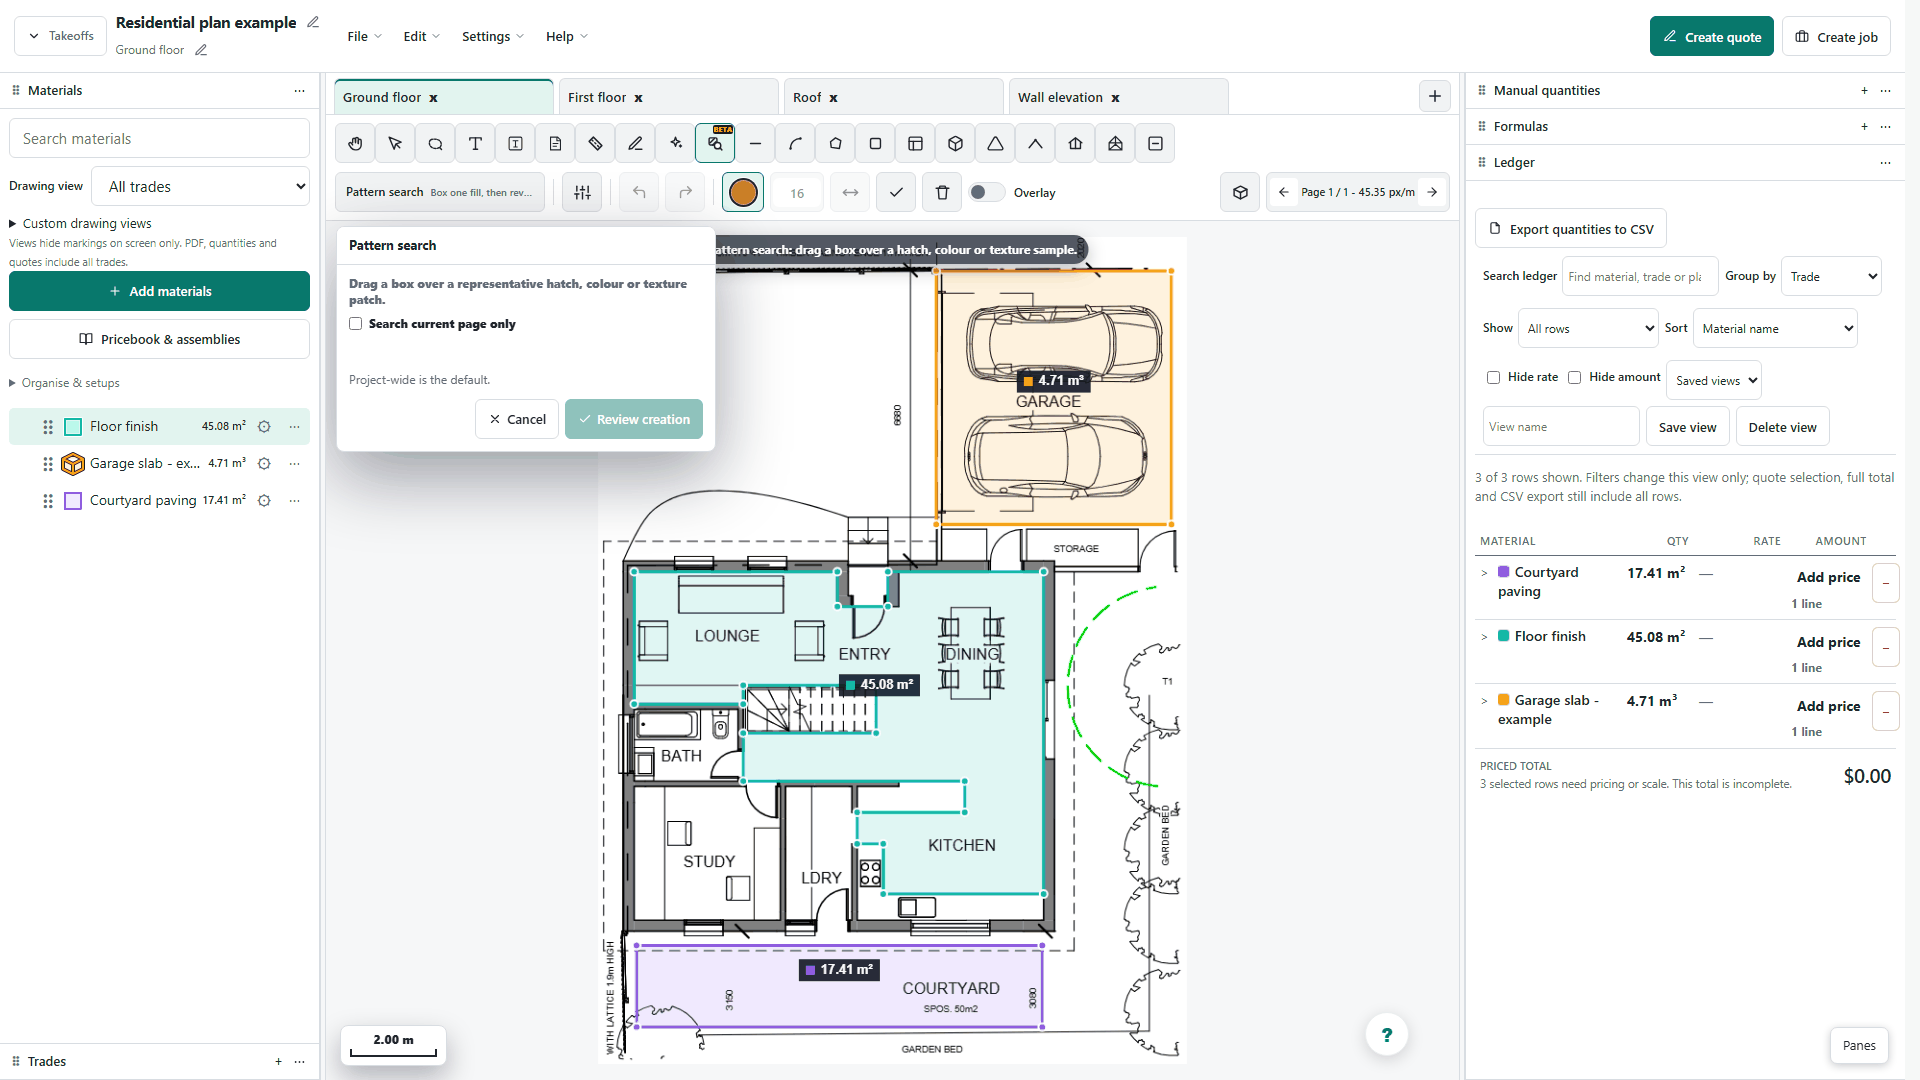Screen dimensions: 1920x1080
Task: Select the arc line tool
Action: click(795, 144)
